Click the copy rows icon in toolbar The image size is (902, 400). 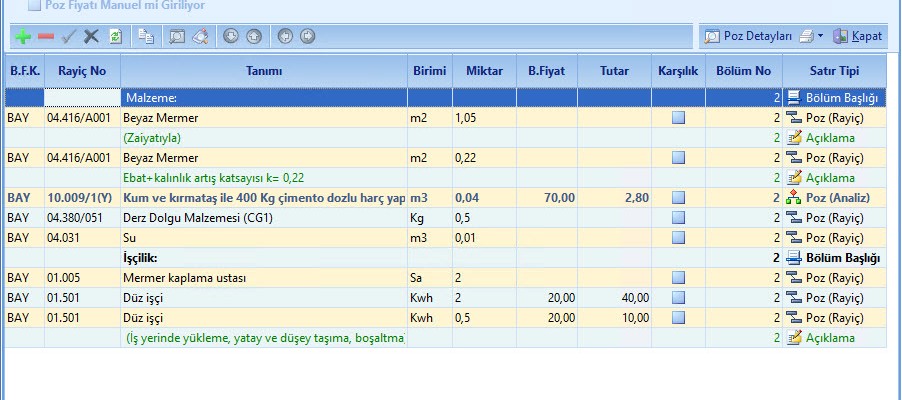point(146,36)
